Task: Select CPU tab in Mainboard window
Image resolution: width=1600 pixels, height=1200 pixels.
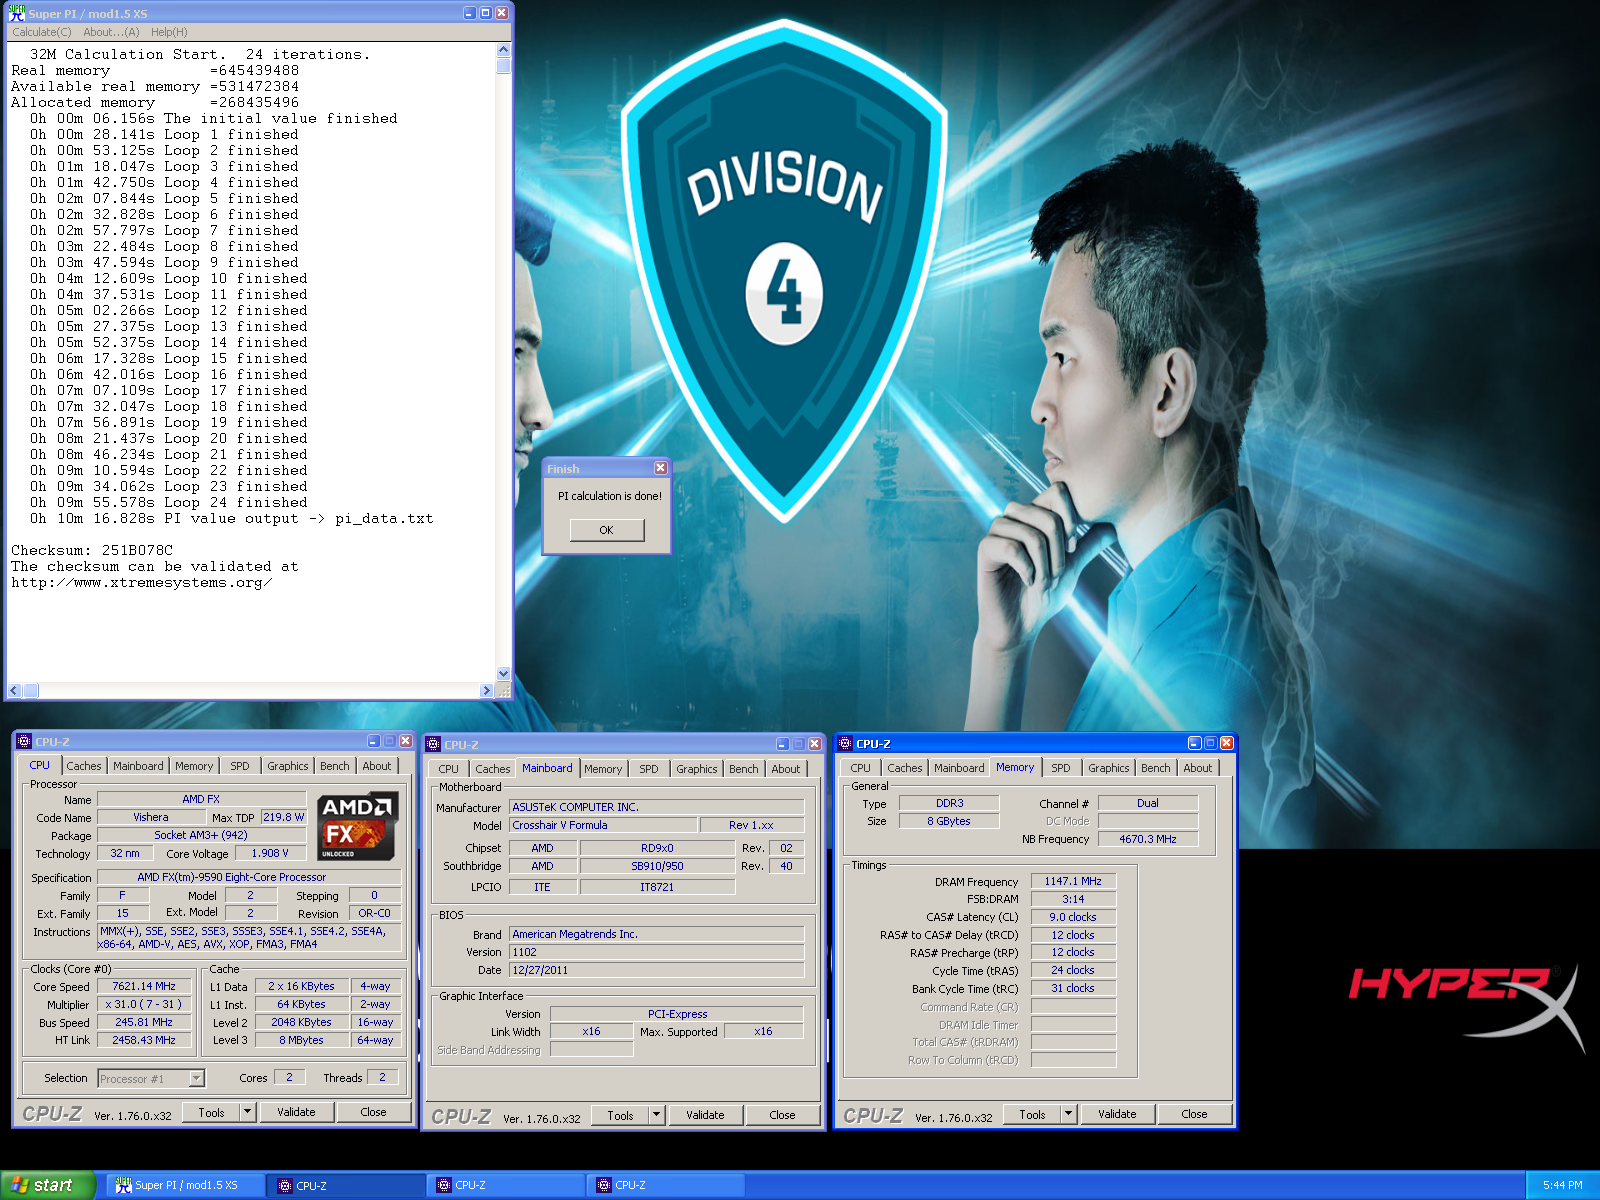Action: click(x=449, y=769)
